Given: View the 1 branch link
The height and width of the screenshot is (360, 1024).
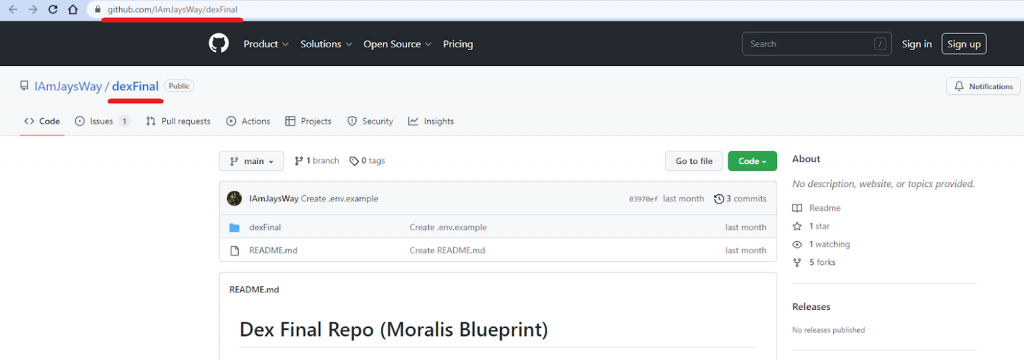Looking at the screenshot, I should (x=317, y=161).
